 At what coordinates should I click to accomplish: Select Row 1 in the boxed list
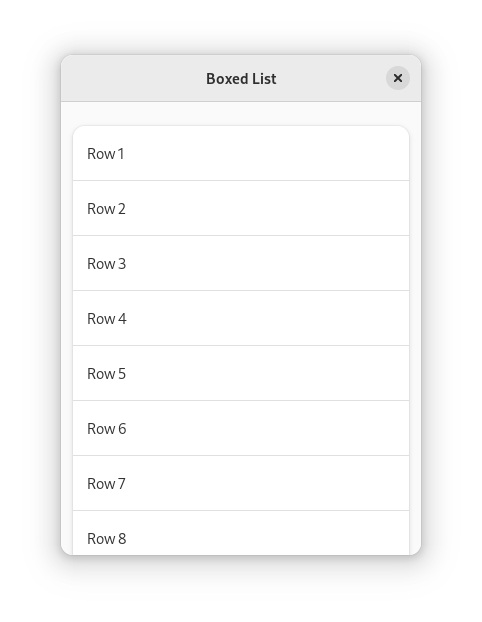(x=241, y=154)
